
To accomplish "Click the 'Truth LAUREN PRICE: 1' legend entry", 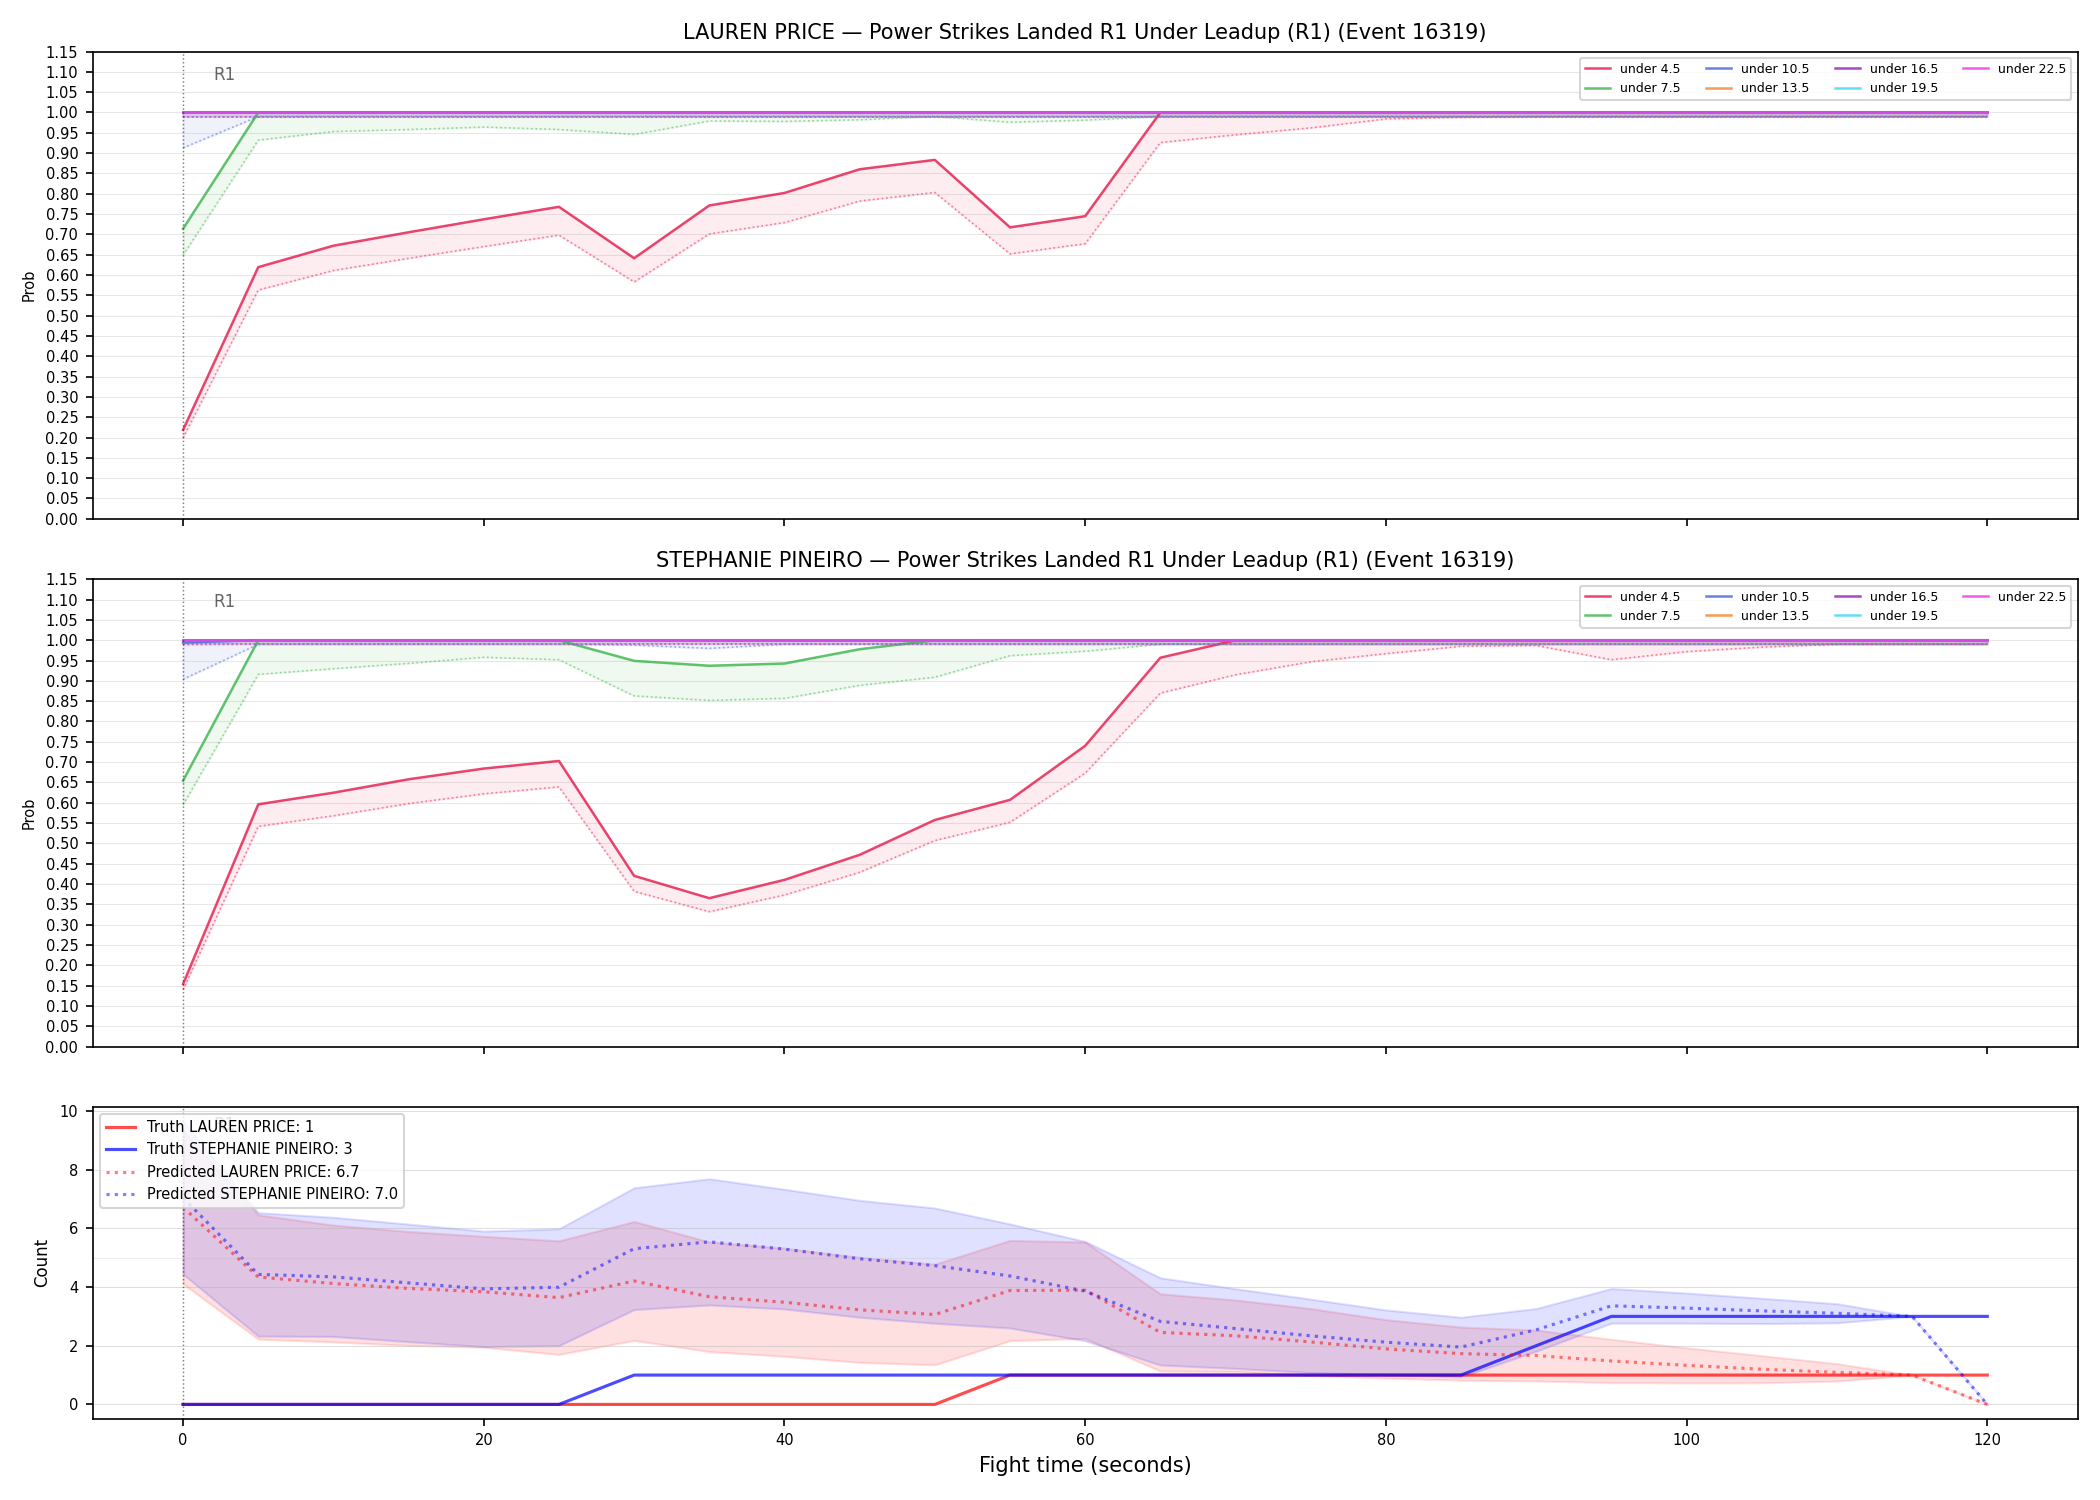I will (210, 1127).
